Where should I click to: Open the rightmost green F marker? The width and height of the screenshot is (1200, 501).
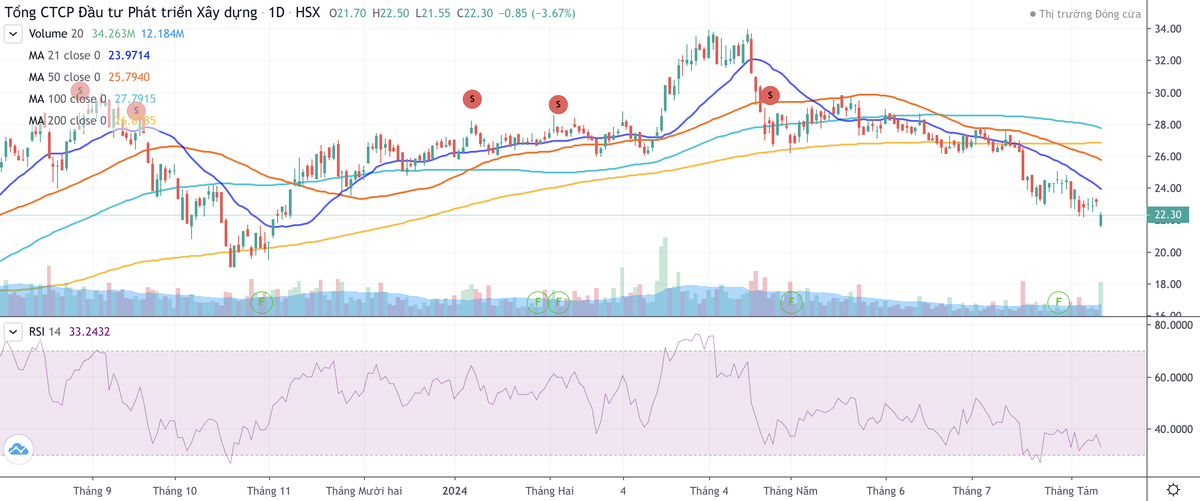[1058, 300]
